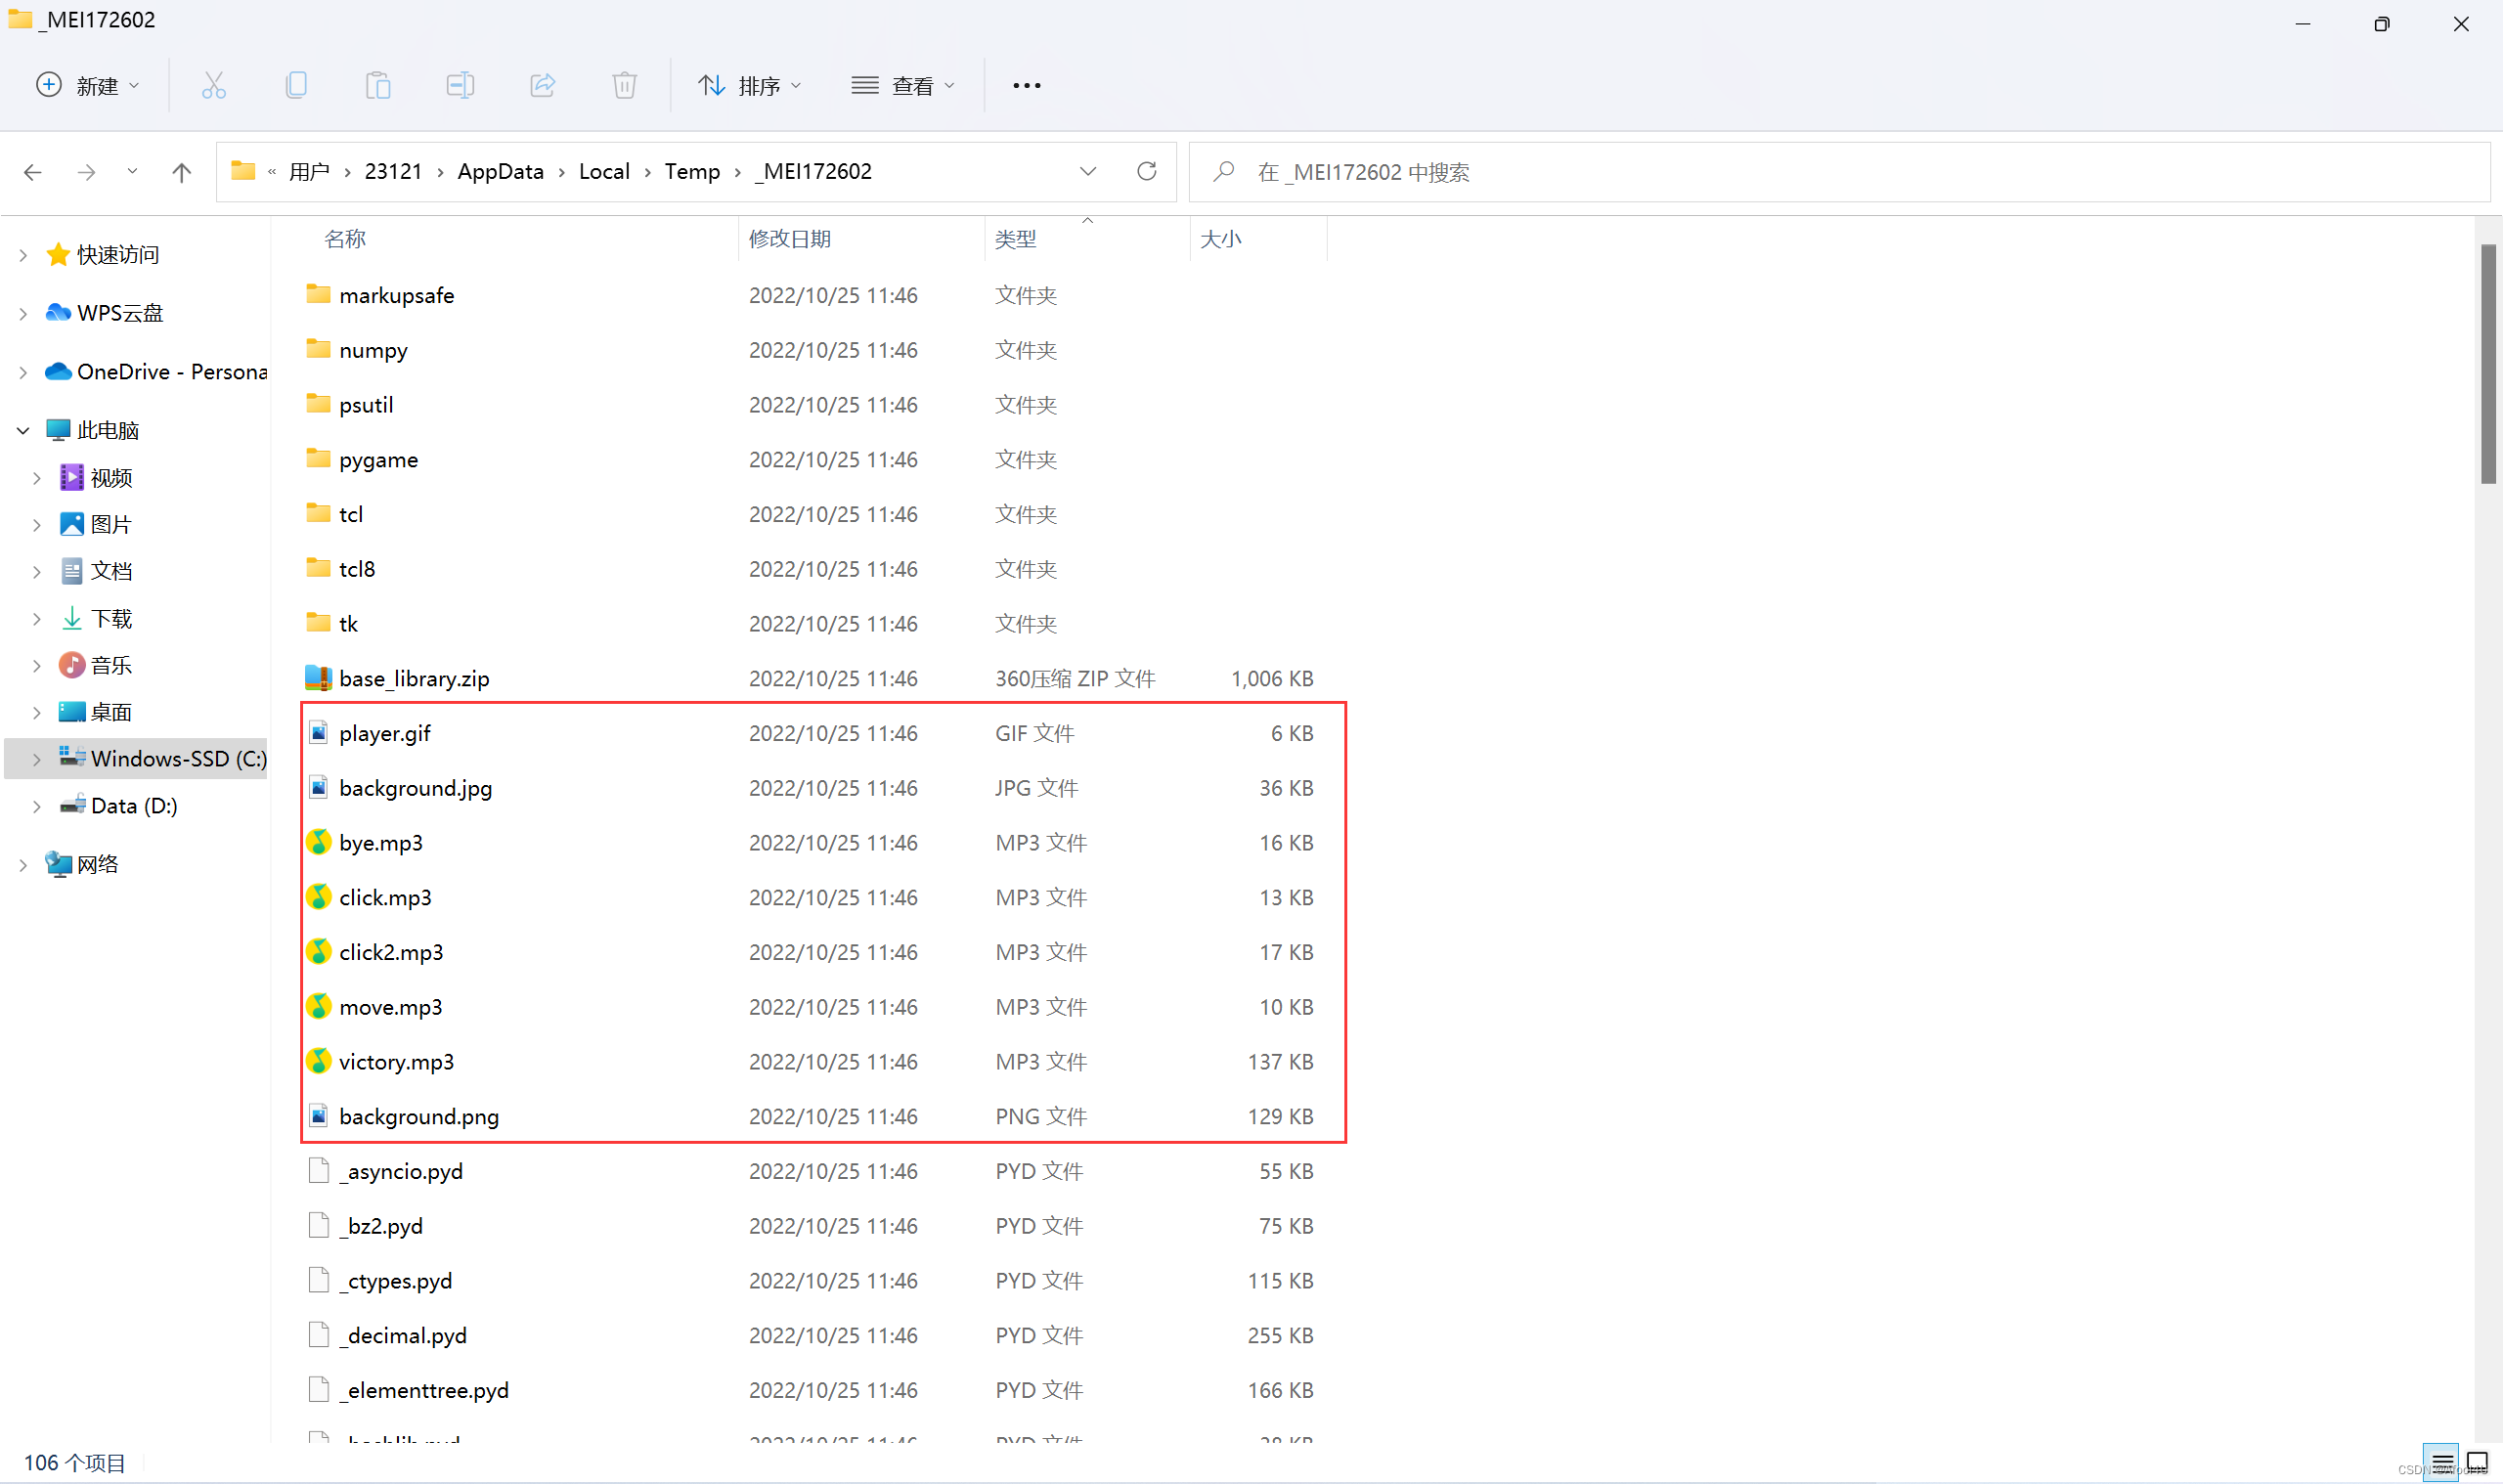The width and height of the screenshot is (2503, 1484).
Task: Open the three-dot more options menu
Action: [1026, 86]
